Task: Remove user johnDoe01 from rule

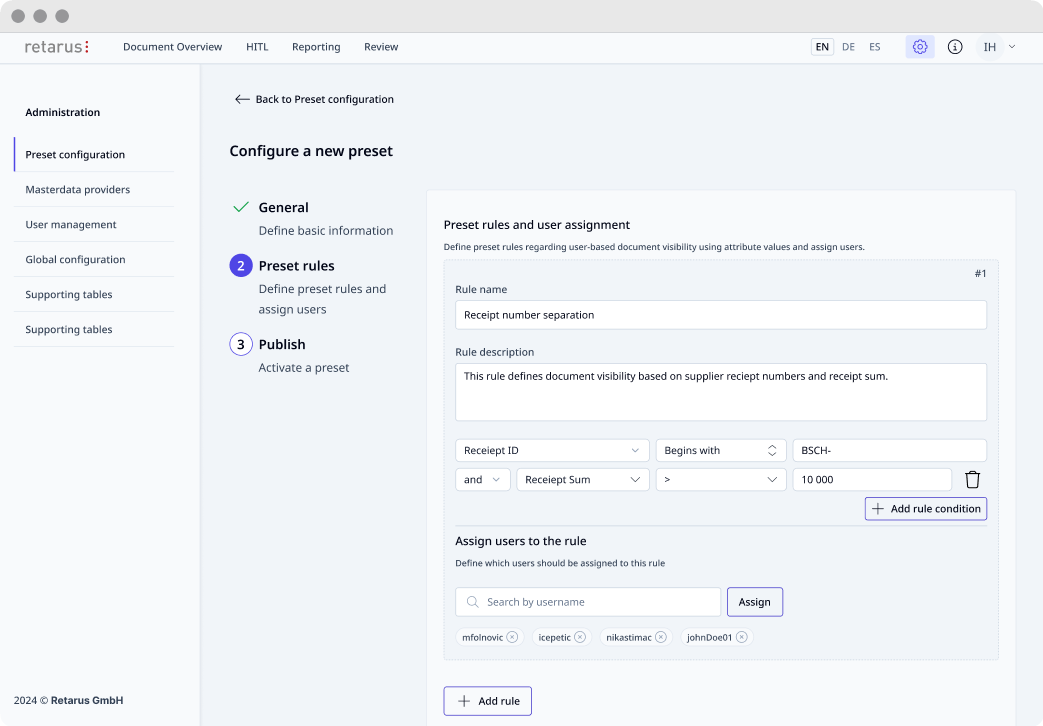Action: (x=742, y=637)
